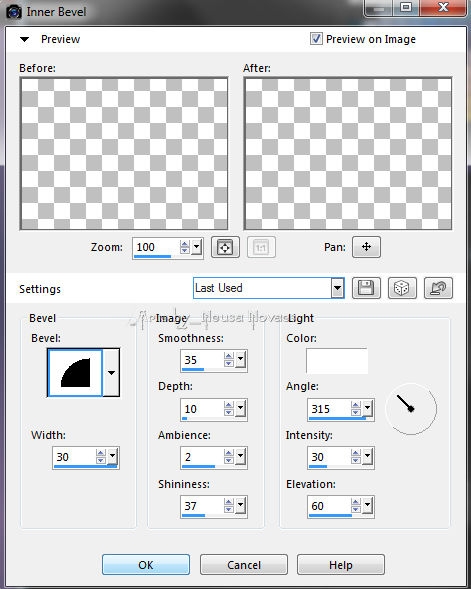Image resolution: width=471 pixels, height=589 pixels.
Task: Click the Depth value input field
Action: coord(202,408)
